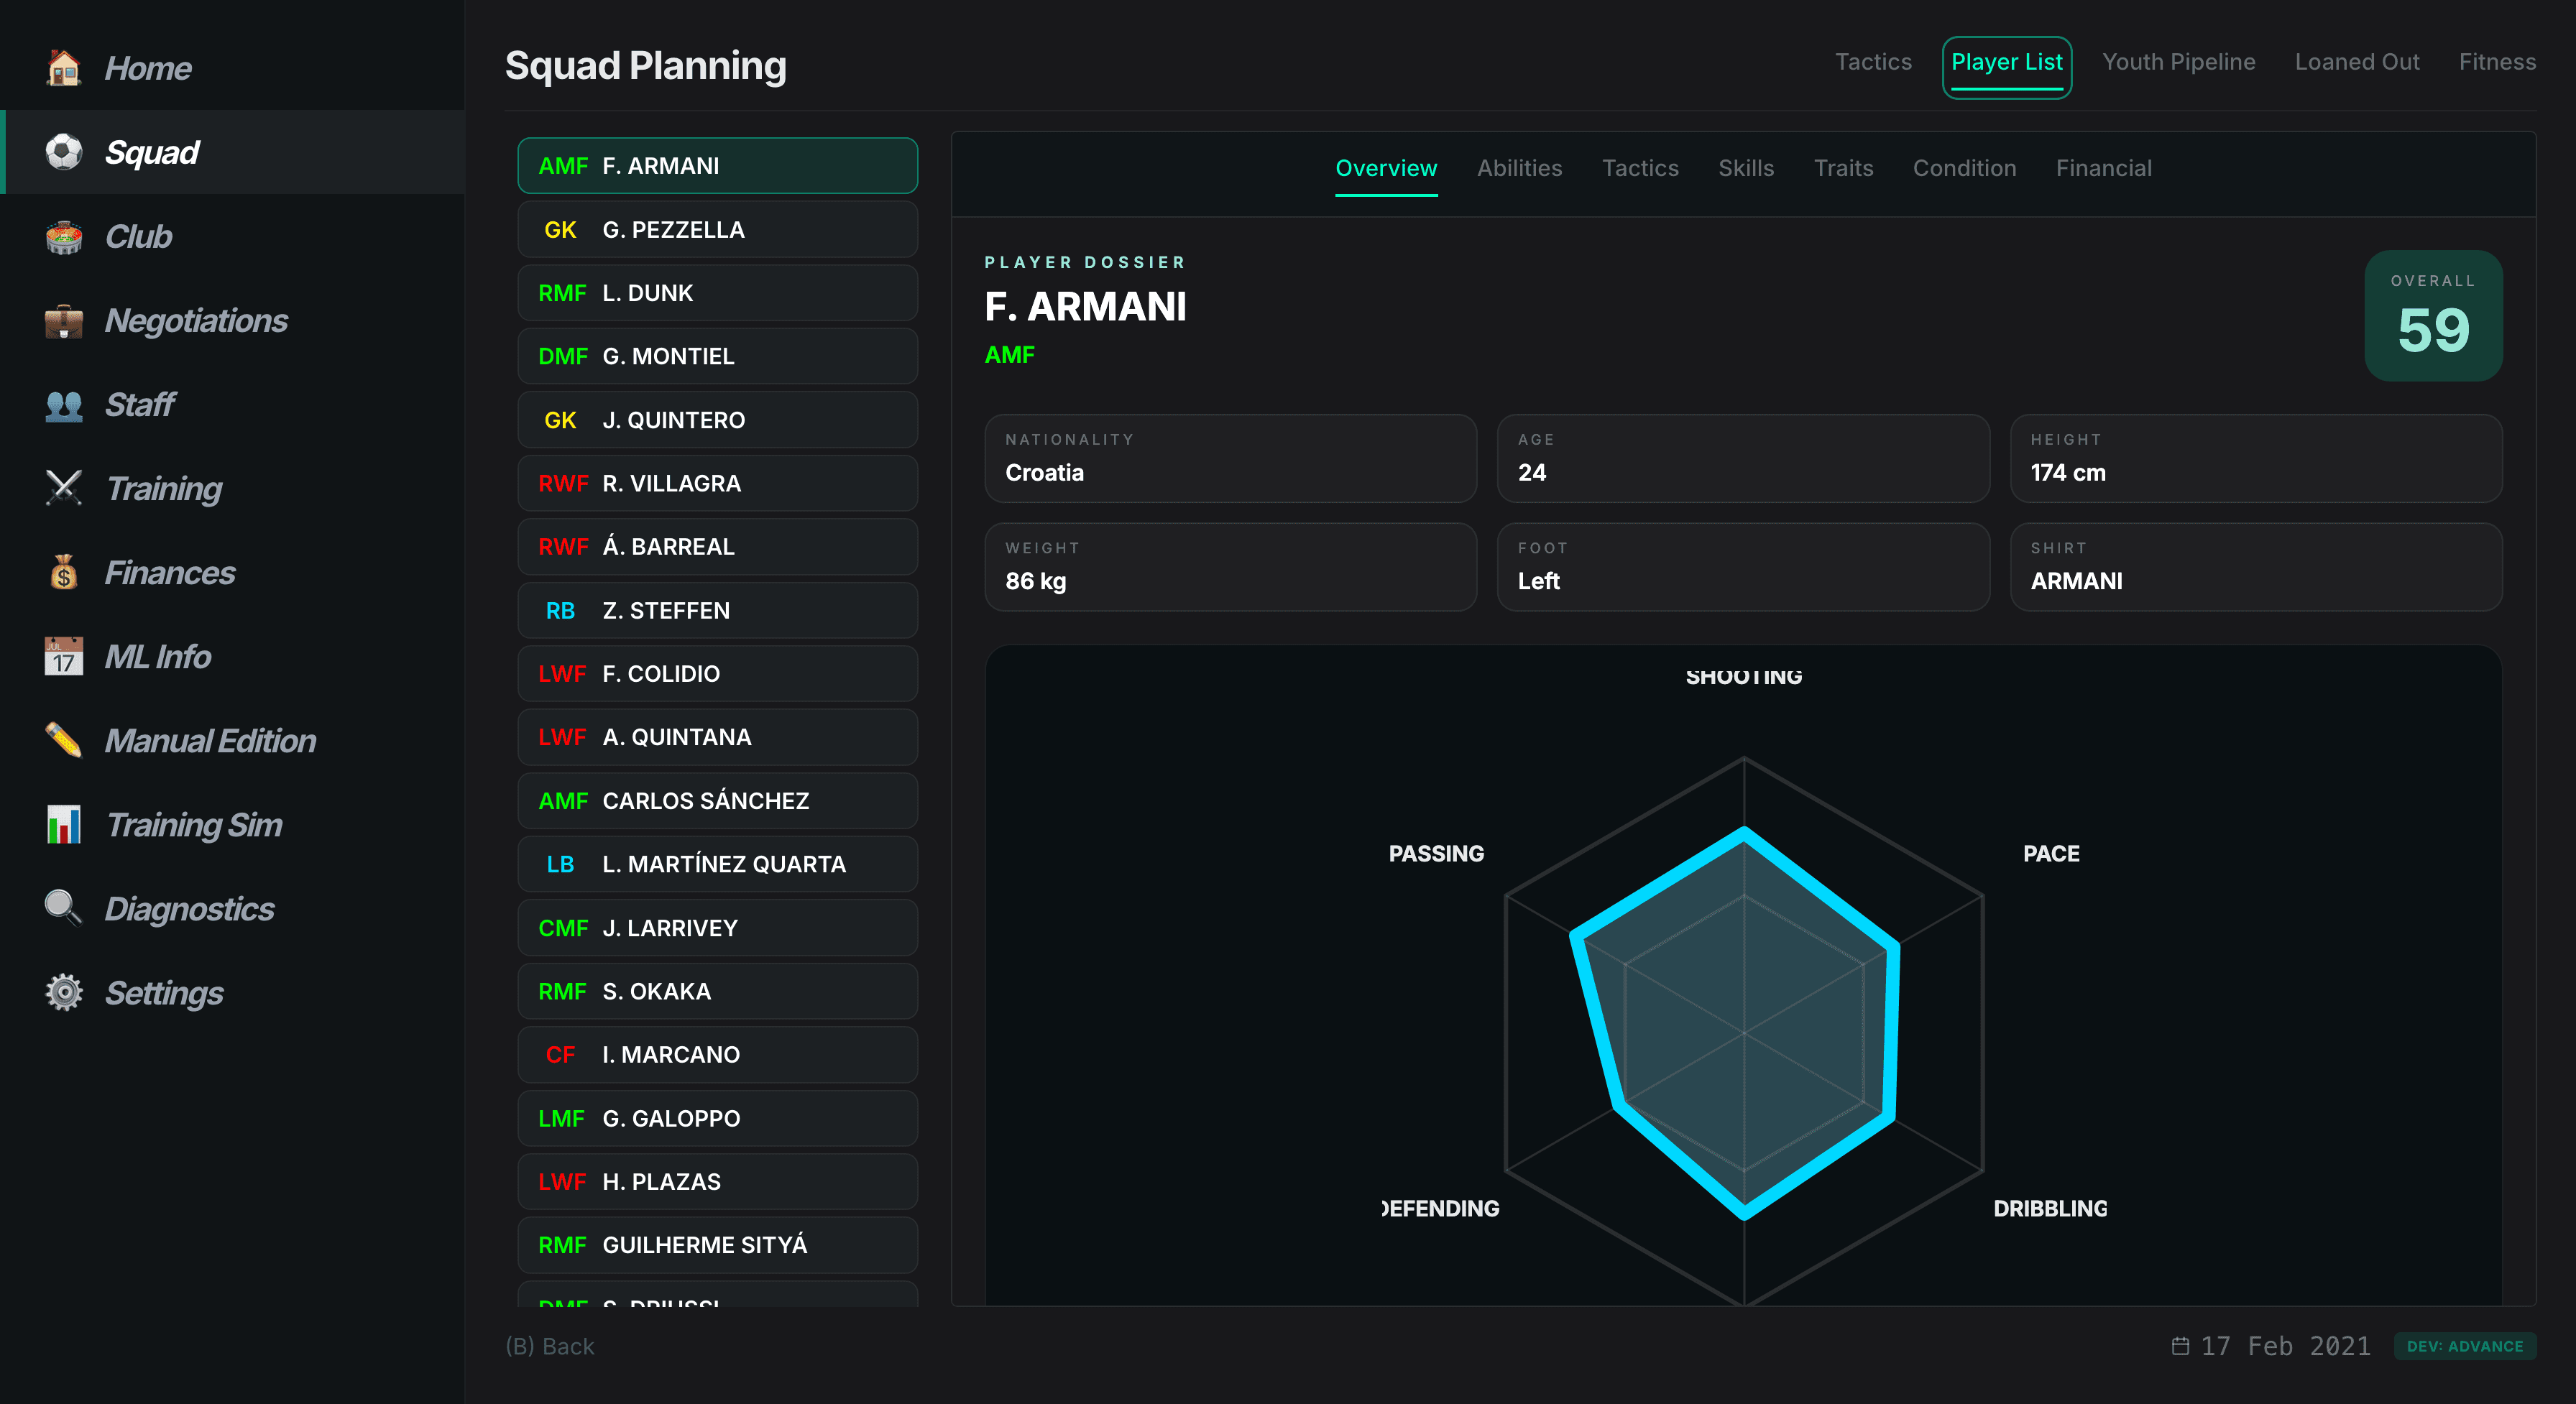Click the PACE label on radar chart
Viewport: 2576px width, 1404px height.
click(x=2051, y=853)
